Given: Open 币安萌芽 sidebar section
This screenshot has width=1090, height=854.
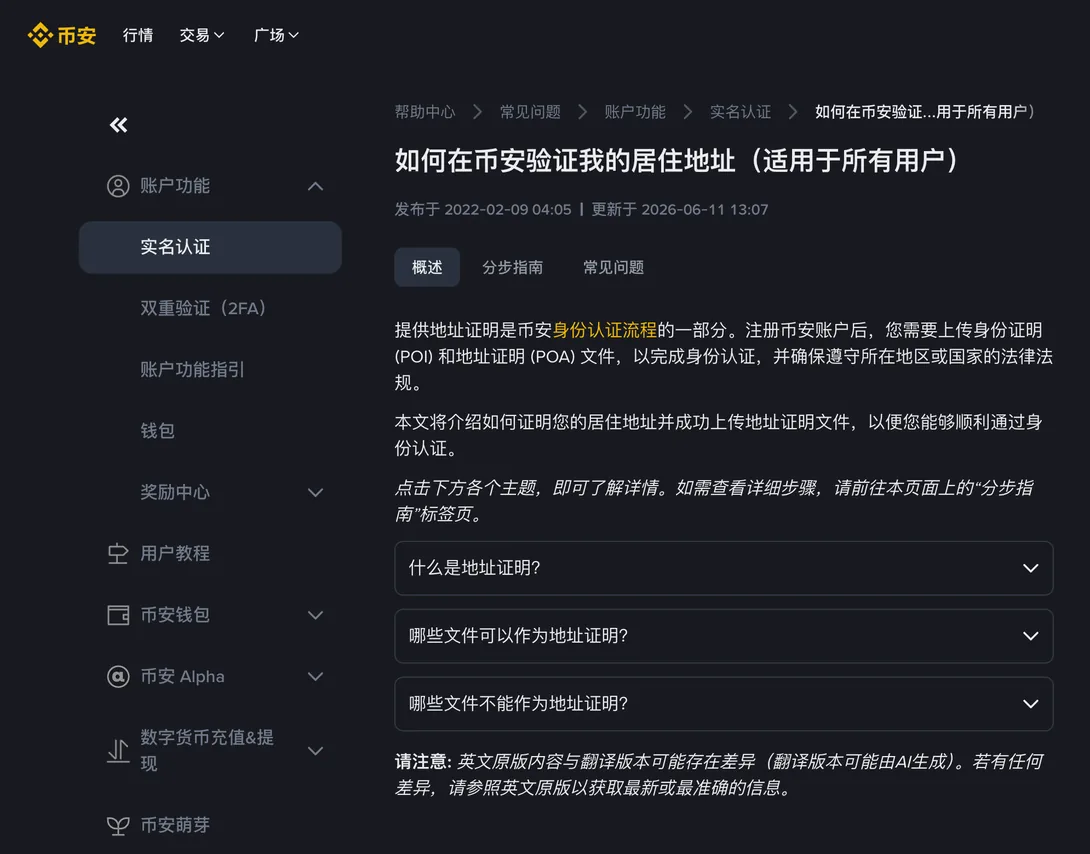Looking at the screenshot, I should tap(174, 825).
